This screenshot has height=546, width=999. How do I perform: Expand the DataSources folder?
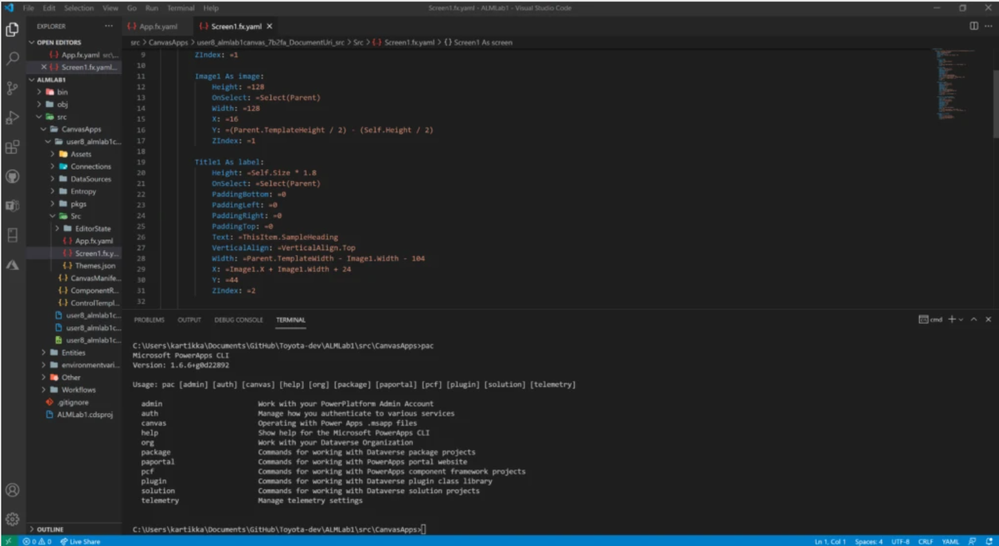tap(90, 179)
